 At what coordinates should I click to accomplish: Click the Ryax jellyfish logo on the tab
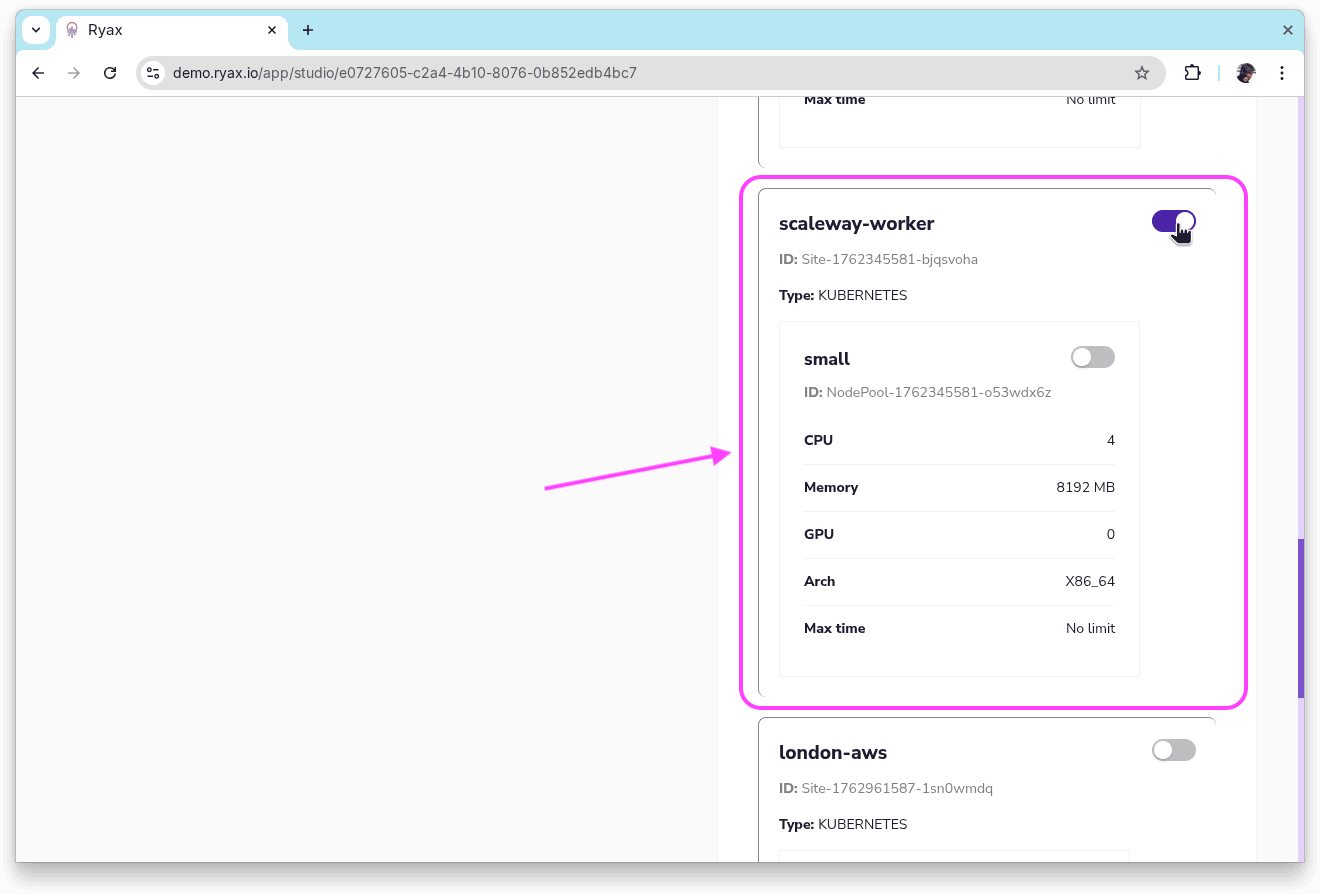coord(71,30)
